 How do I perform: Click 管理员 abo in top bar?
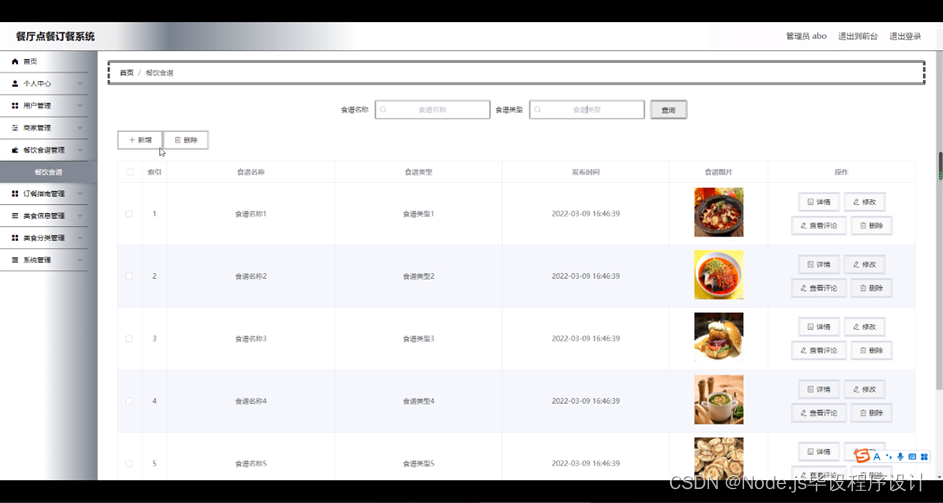pyautogui.click(x=806, y=36)
